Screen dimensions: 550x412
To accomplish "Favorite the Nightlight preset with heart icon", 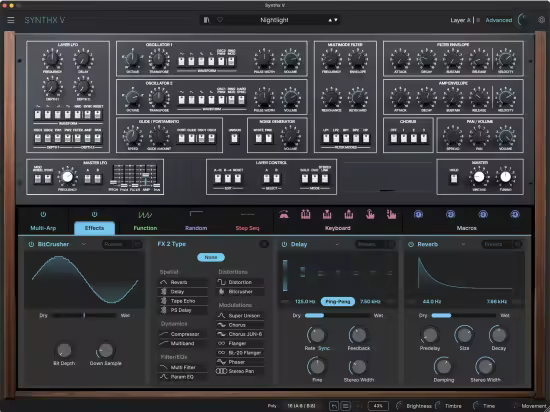I will click(x=220, y=20).
